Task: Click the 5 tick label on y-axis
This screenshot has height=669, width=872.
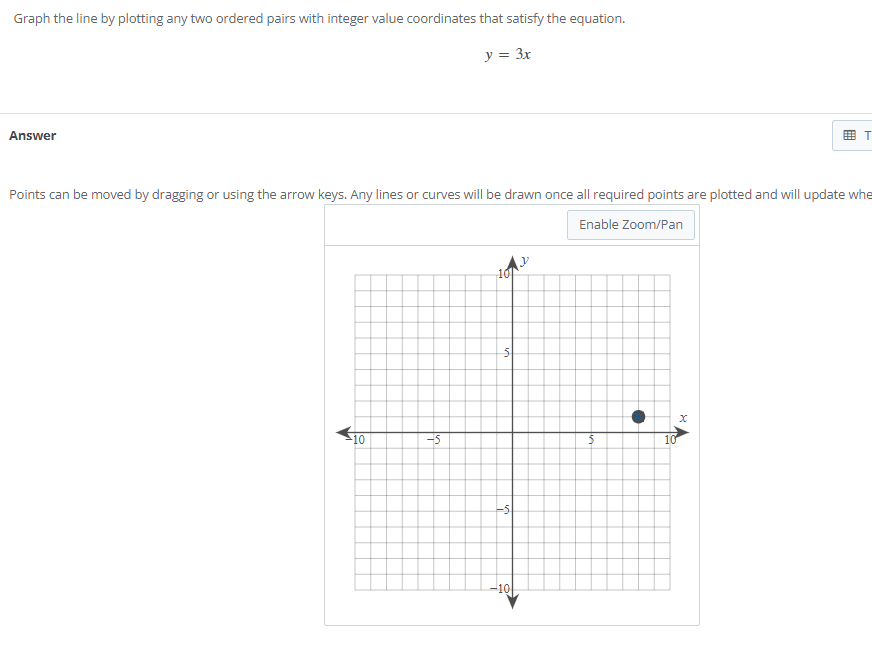Action: [505, 351]
